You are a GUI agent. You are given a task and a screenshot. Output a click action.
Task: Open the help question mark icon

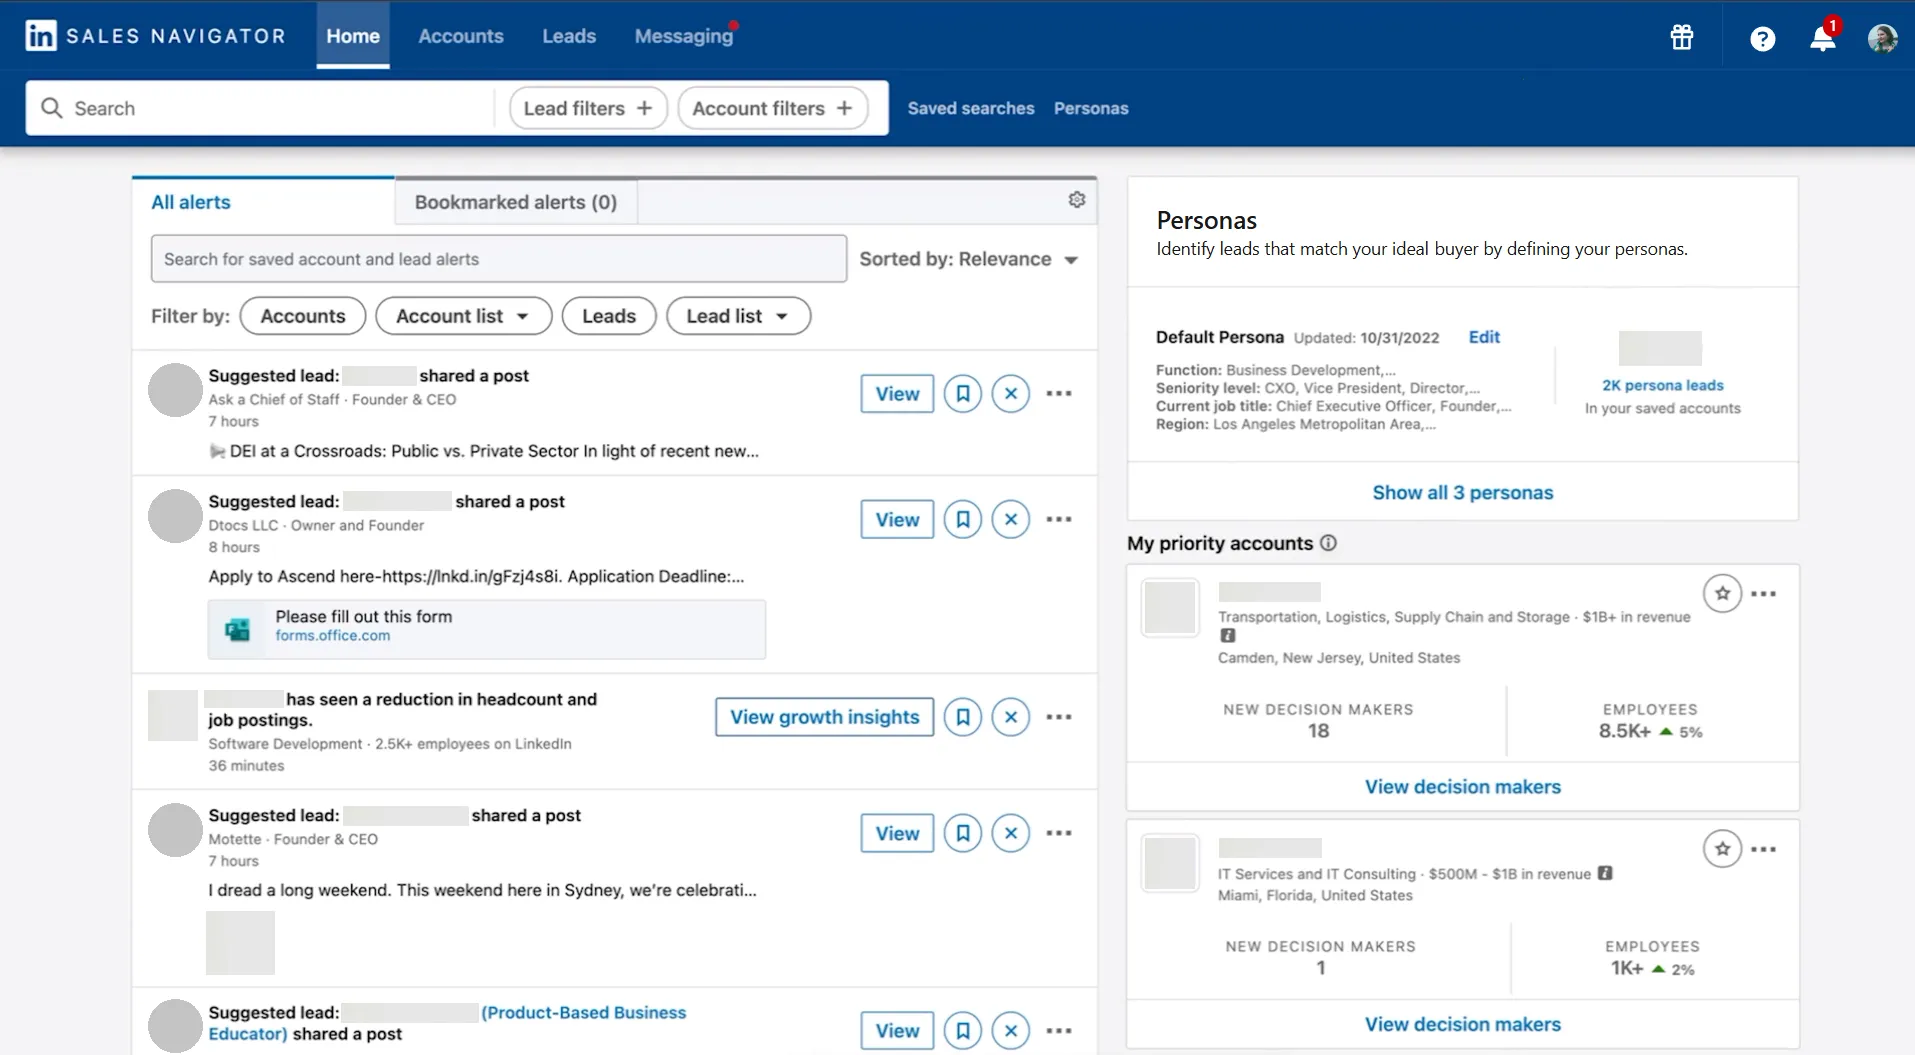pyautogui.click(x=1762, y=38)
